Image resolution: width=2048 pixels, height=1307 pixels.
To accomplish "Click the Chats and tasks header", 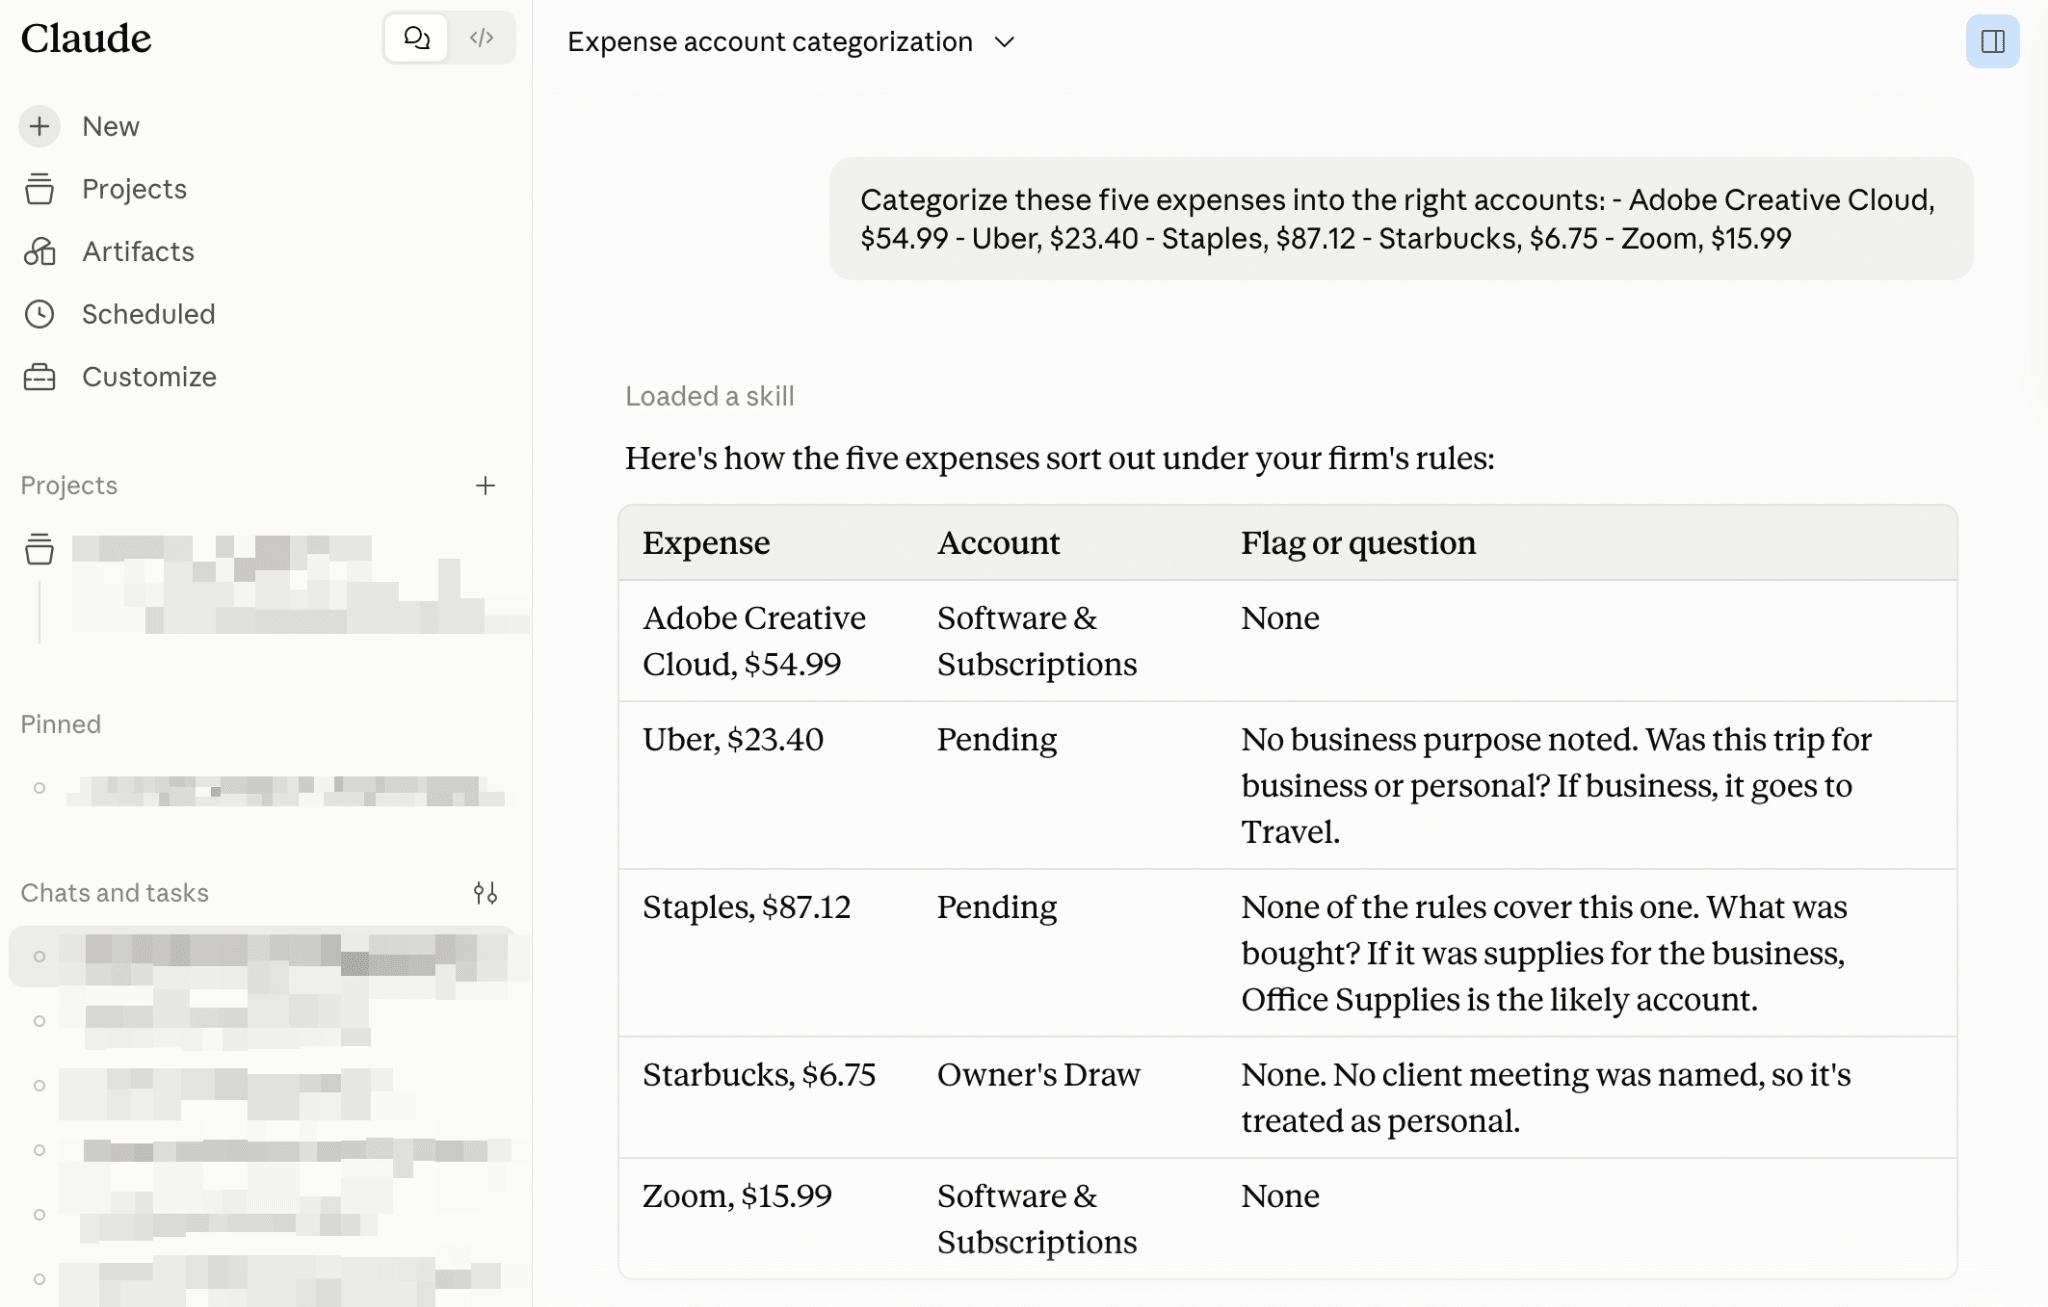I will (x=115, y=893).
